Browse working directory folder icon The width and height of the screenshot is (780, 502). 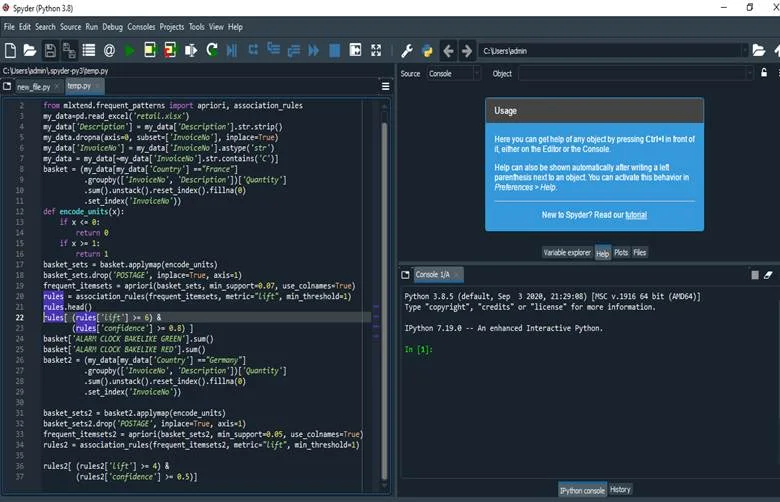click(758, 50)
